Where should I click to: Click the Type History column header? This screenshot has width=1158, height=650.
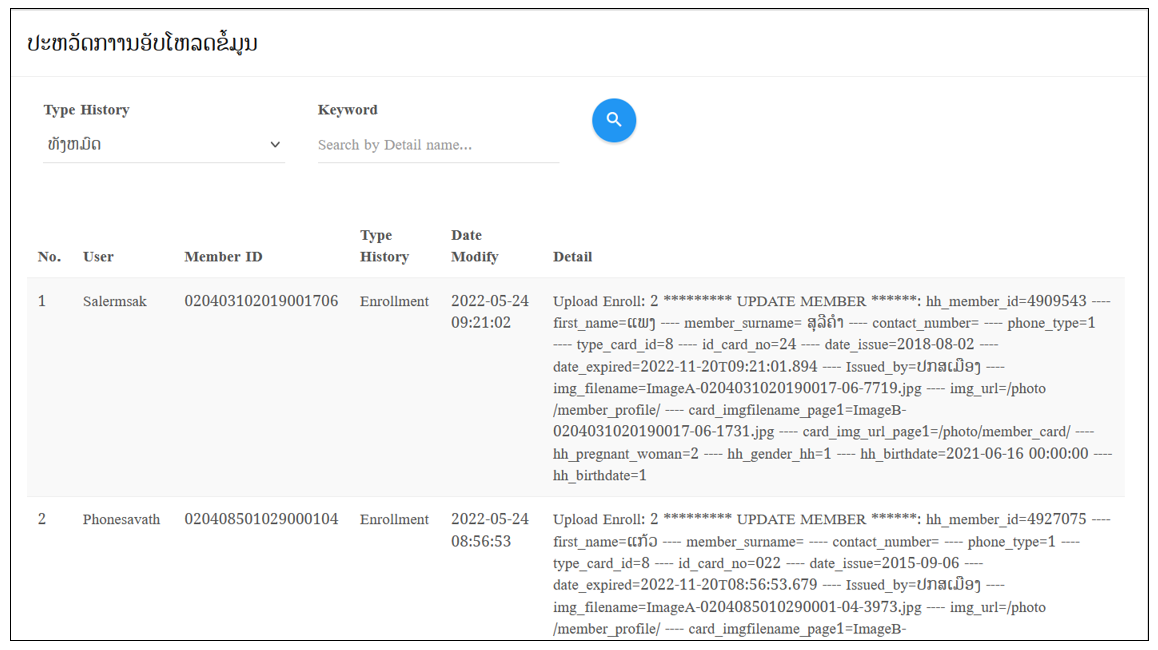pyautogui.click(x=384, y=246)
